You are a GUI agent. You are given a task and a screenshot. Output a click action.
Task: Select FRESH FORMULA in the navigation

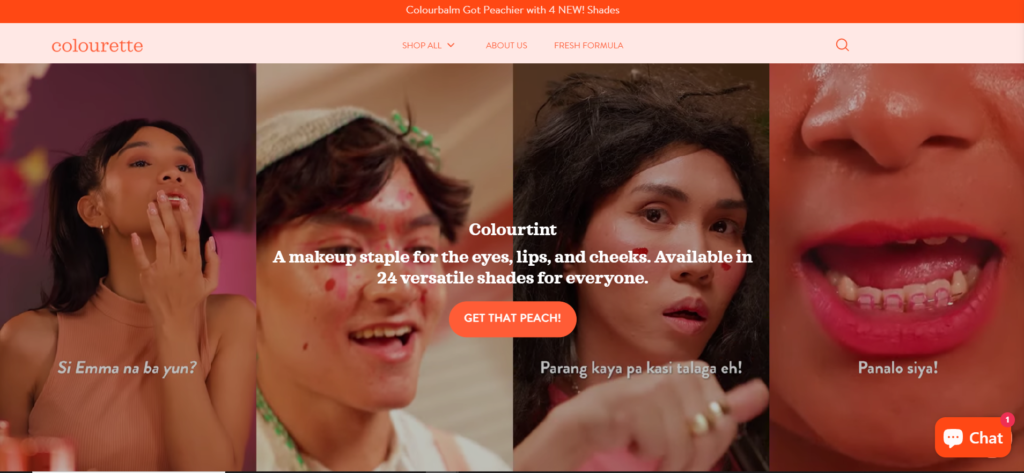coord(588,45)
